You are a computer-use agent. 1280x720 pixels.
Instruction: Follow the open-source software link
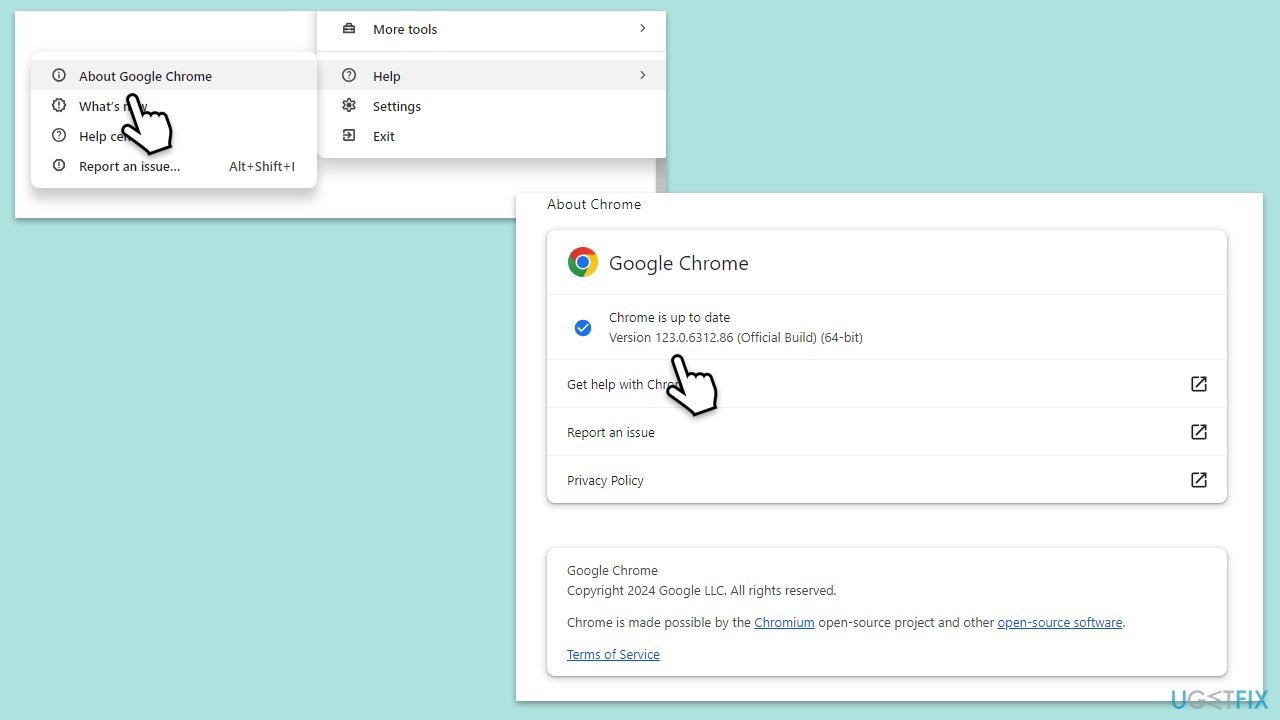[x=1060, y=622]
